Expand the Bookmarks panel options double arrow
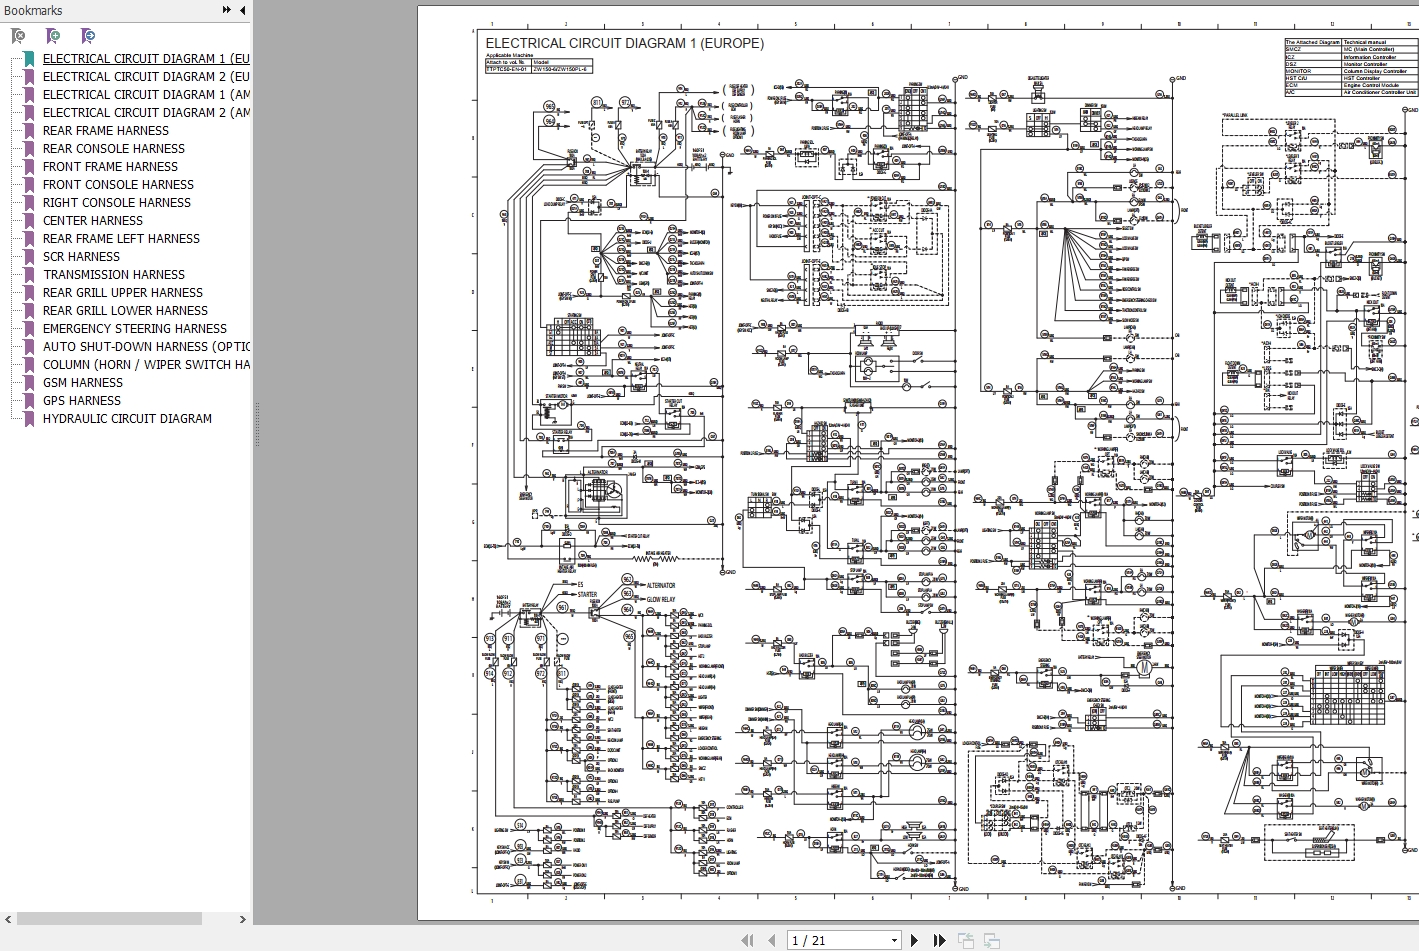Viewport: 1419px width, 951px height. pos(227,10)
